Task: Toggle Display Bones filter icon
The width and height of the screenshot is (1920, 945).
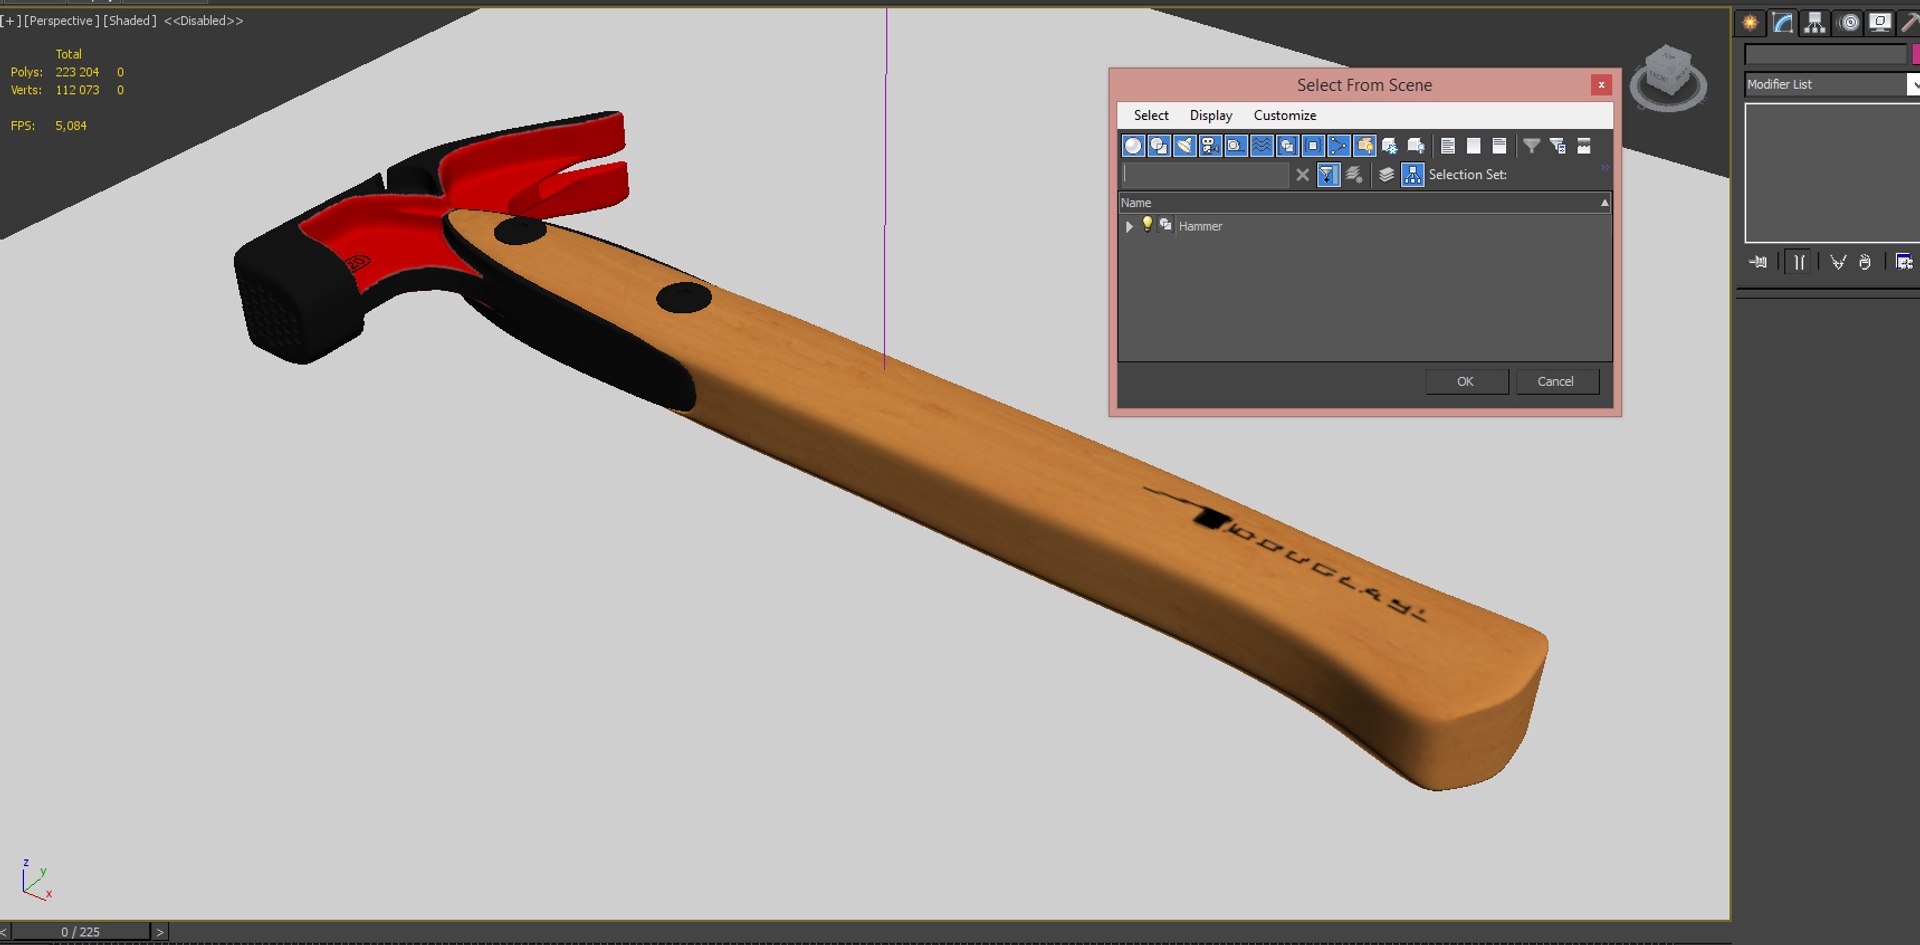Action: pos(1339,146)
